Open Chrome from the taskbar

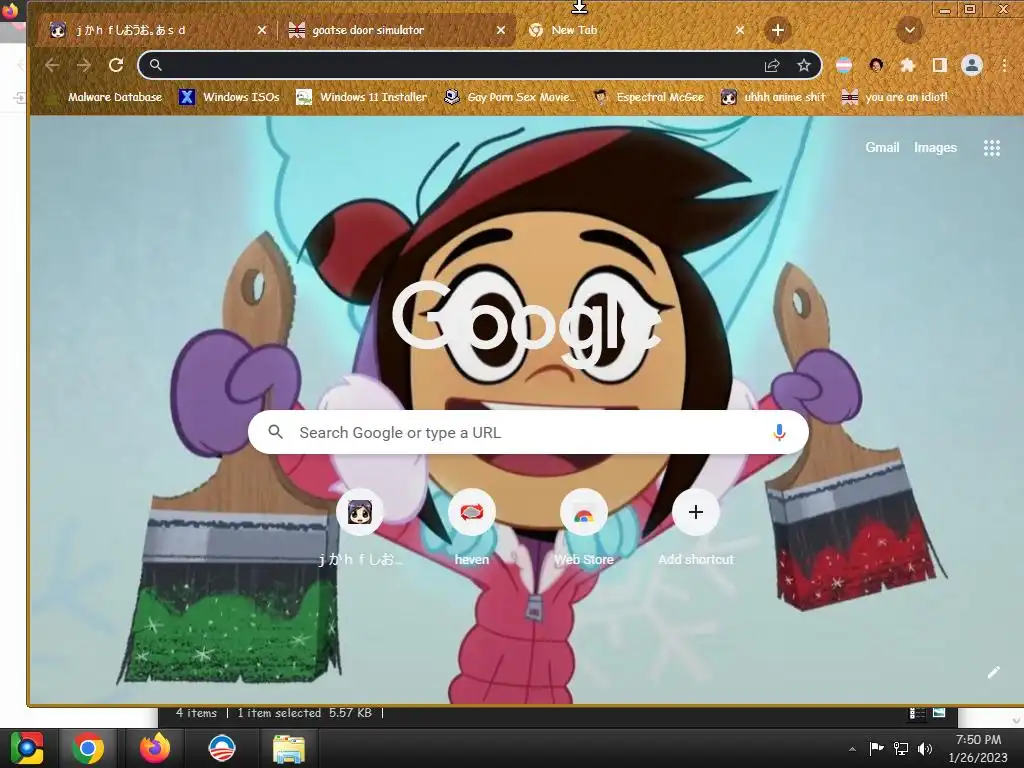point(88,748)
